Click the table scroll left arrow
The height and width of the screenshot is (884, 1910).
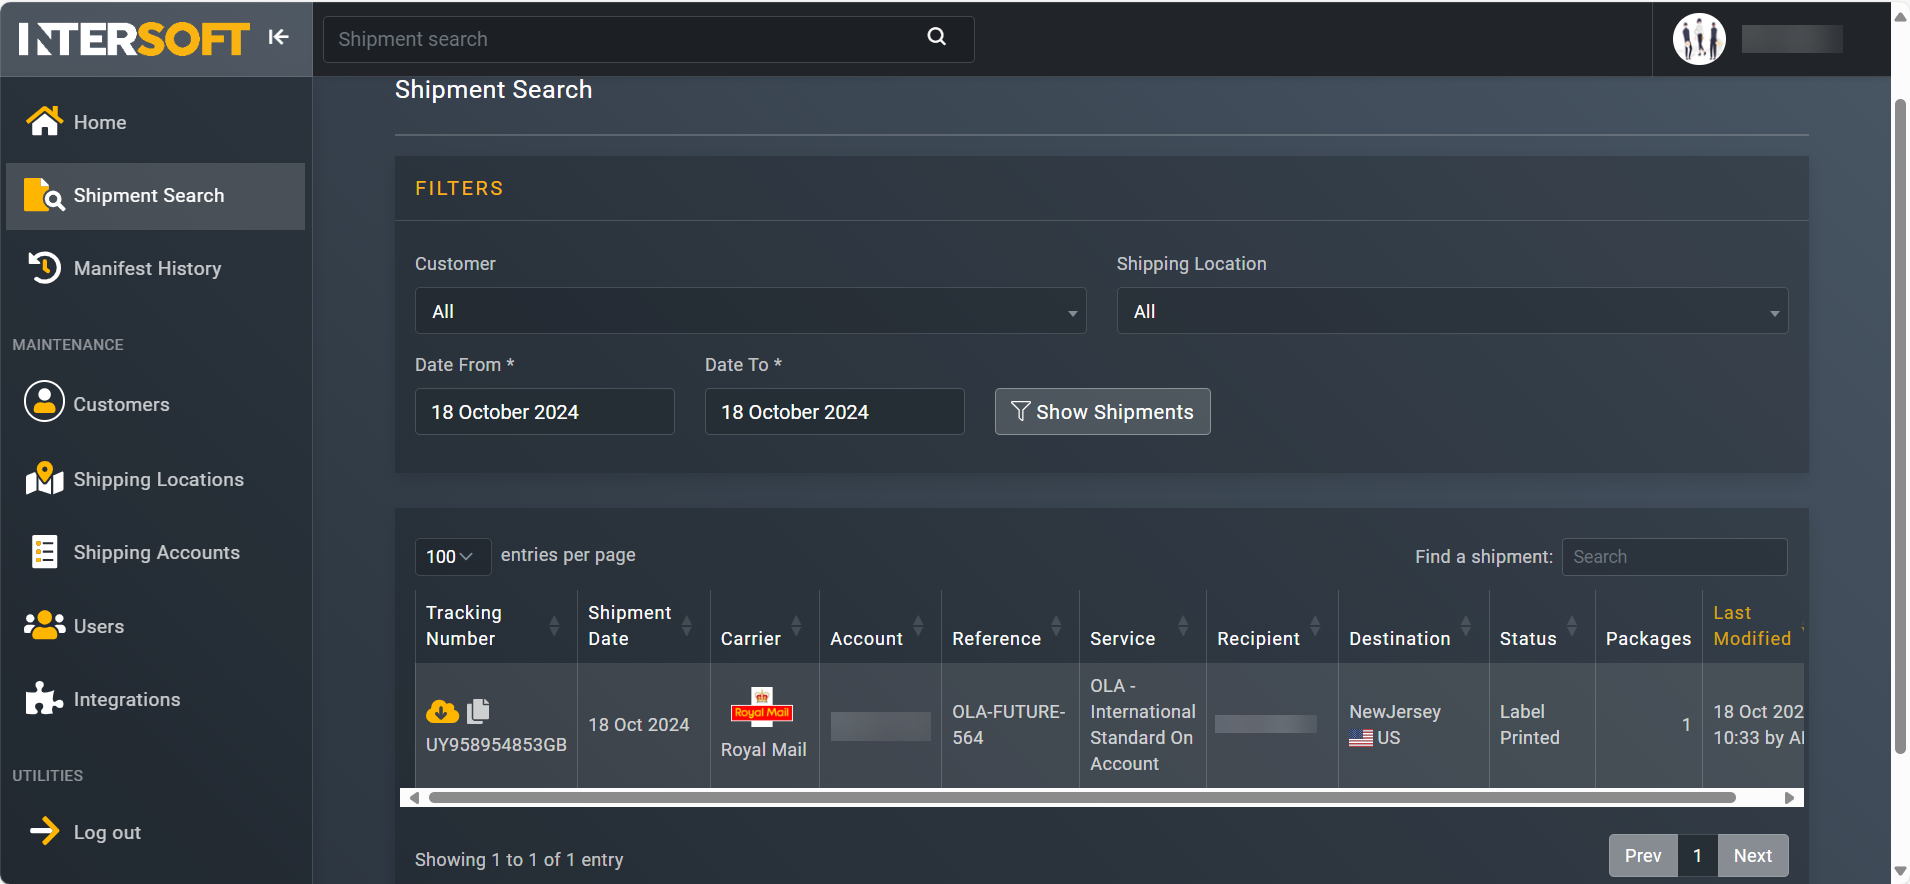pyautogui.click(x=414, y=798)
